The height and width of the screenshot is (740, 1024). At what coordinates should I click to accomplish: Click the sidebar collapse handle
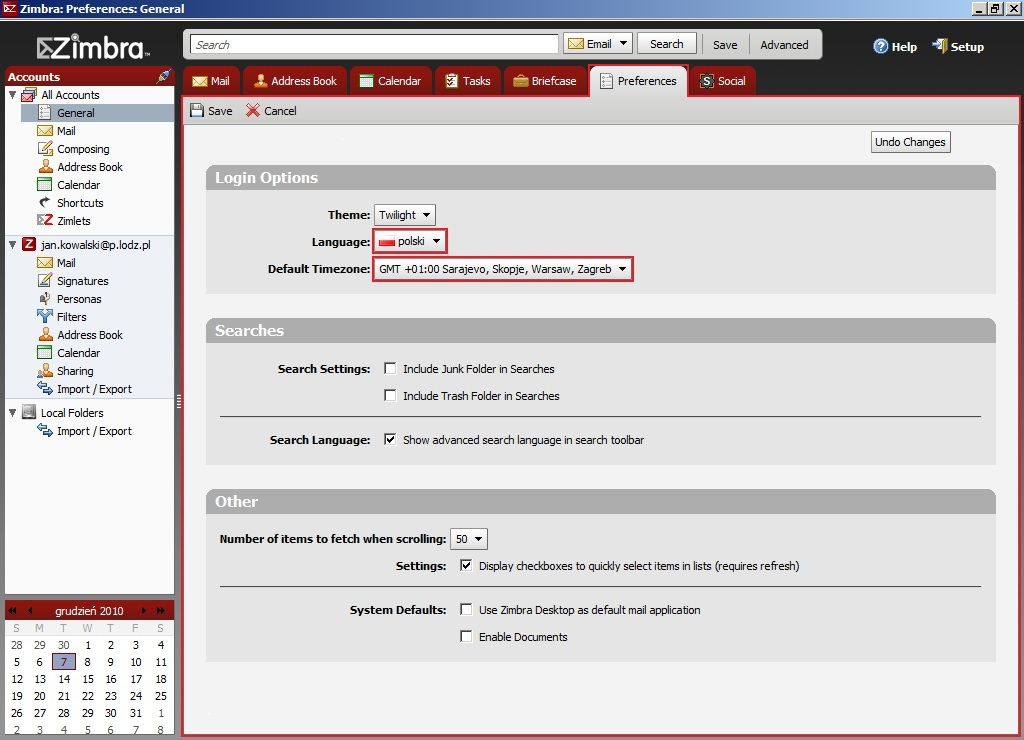coord(178,402)
